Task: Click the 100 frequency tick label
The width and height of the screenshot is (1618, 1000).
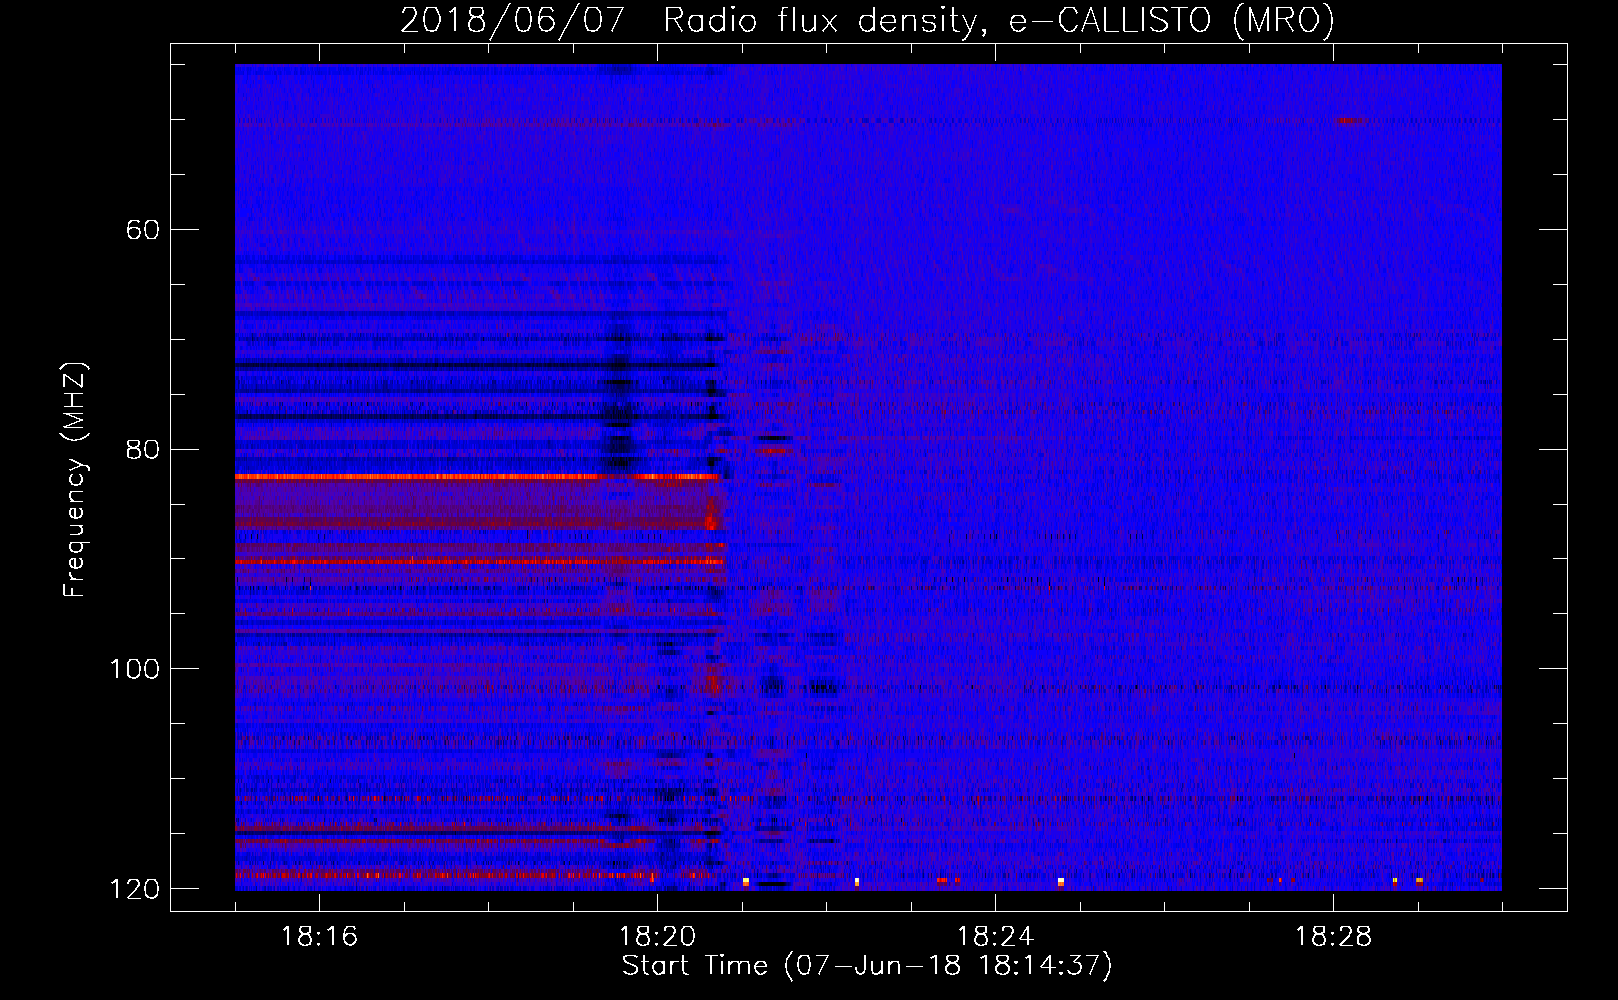Action: [x=134, y=669]
